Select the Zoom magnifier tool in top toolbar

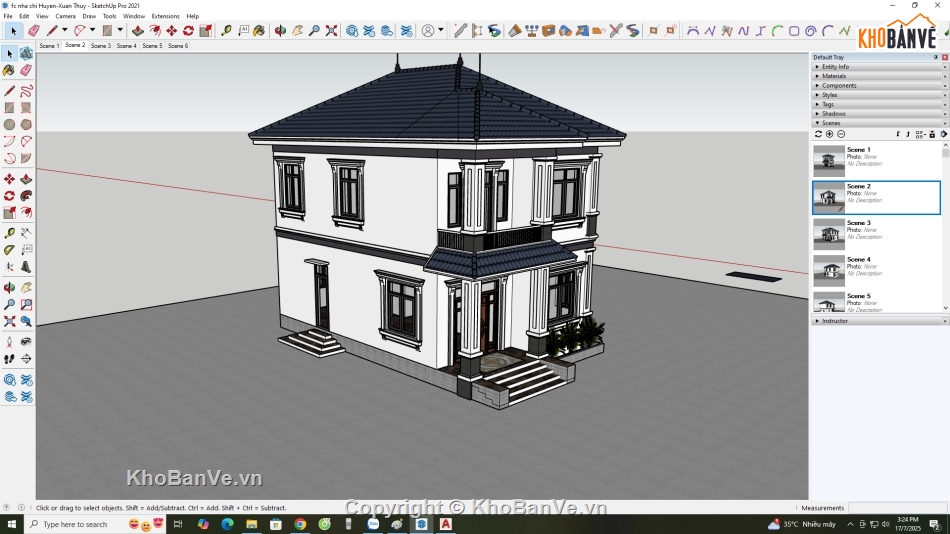[314, 30]
